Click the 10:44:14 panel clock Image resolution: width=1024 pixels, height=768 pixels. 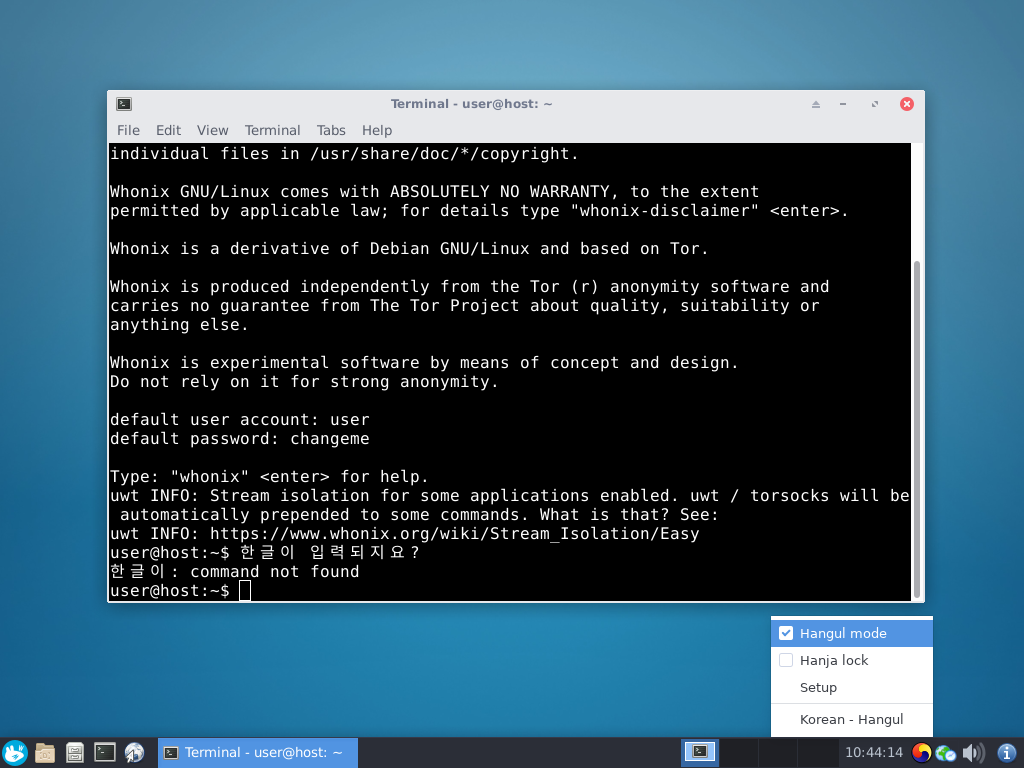(874, 753)
